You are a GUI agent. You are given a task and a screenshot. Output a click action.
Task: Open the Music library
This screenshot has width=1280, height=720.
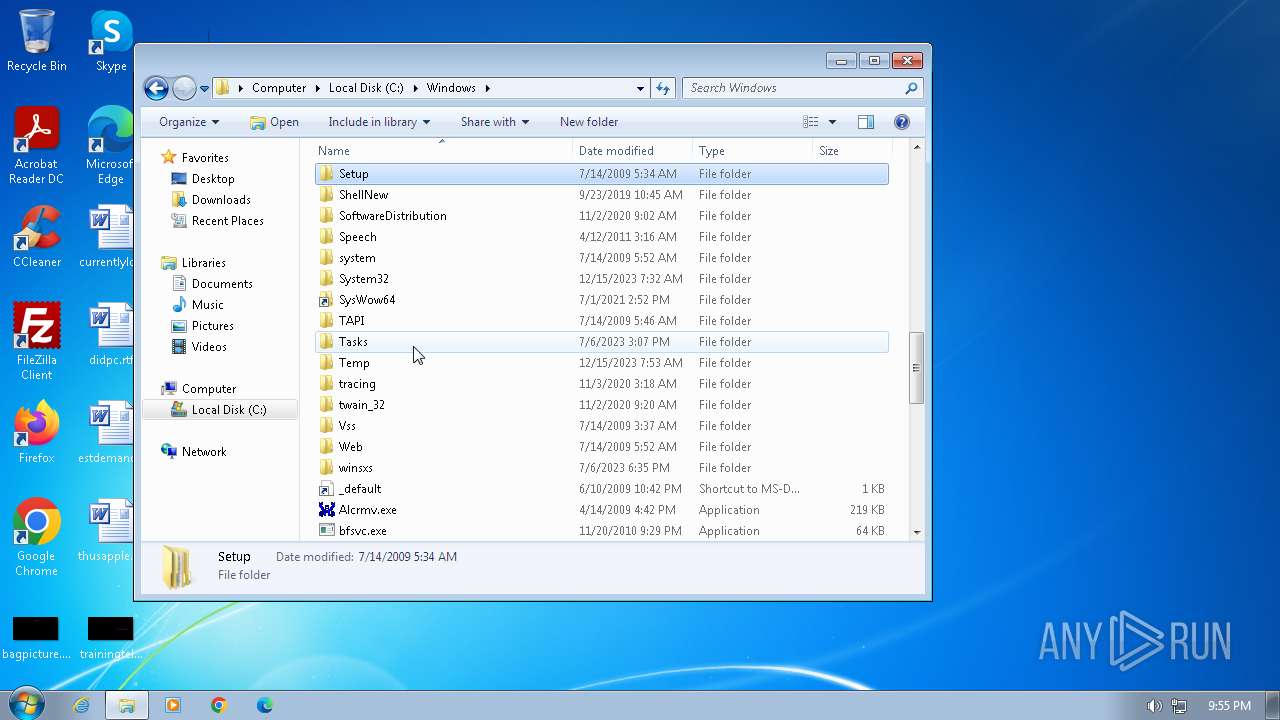(208, 305)
